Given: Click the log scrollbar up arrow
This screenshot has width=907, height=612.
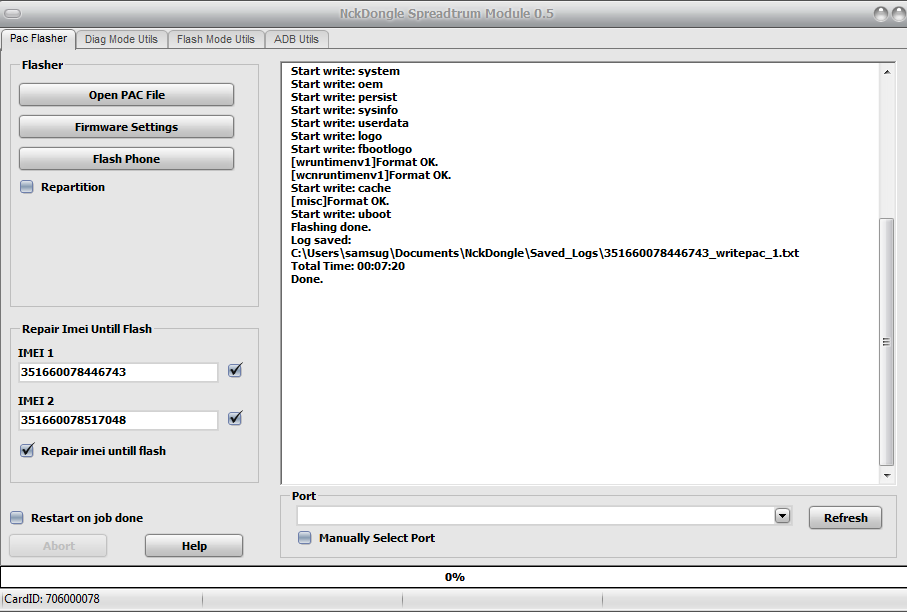Looking at the screenshot, I should [x=887, y=72].
